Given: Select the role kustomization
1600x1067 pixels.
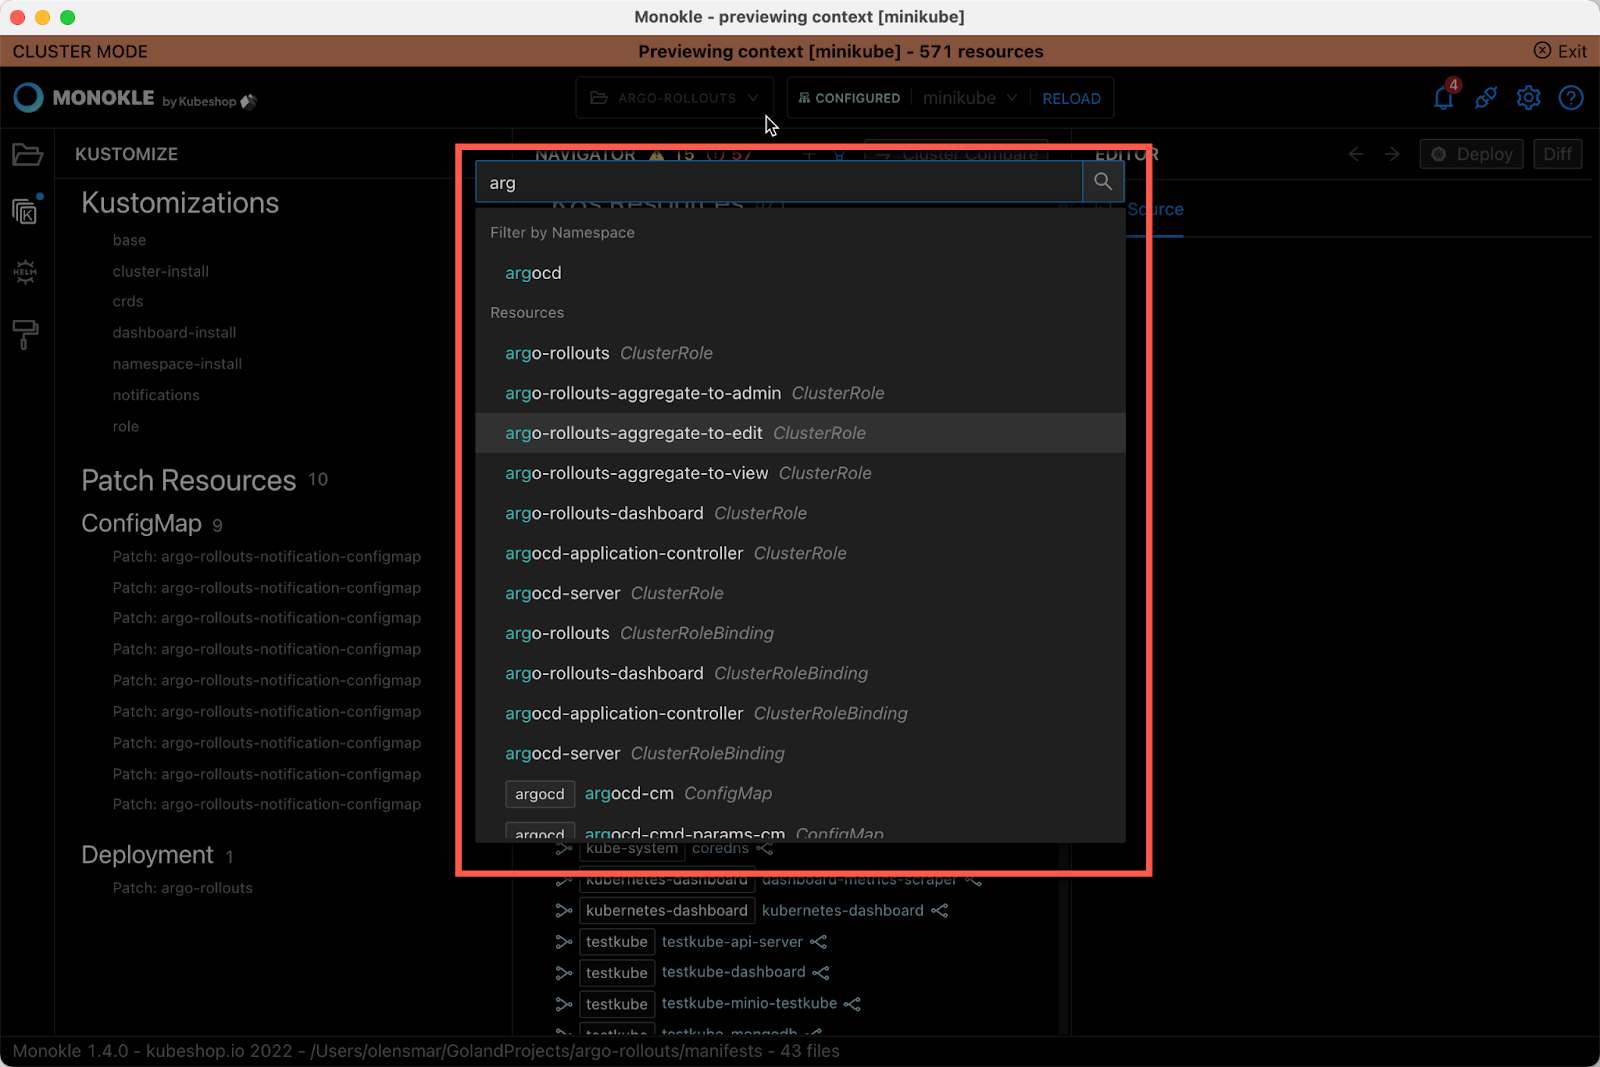Looking at the screenshot, I should point(125,426).
